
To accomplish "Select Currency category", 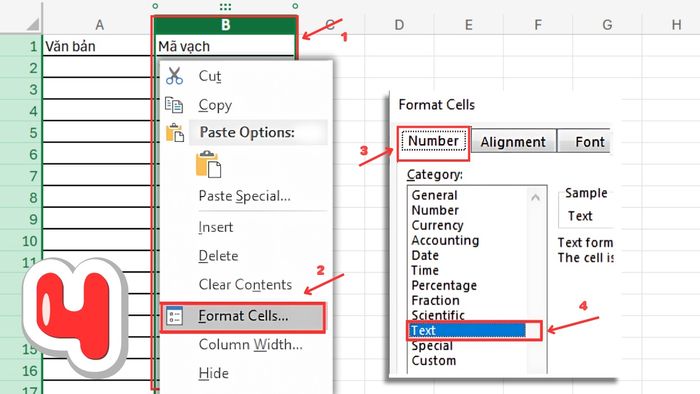I will click(x=438, y=225).
